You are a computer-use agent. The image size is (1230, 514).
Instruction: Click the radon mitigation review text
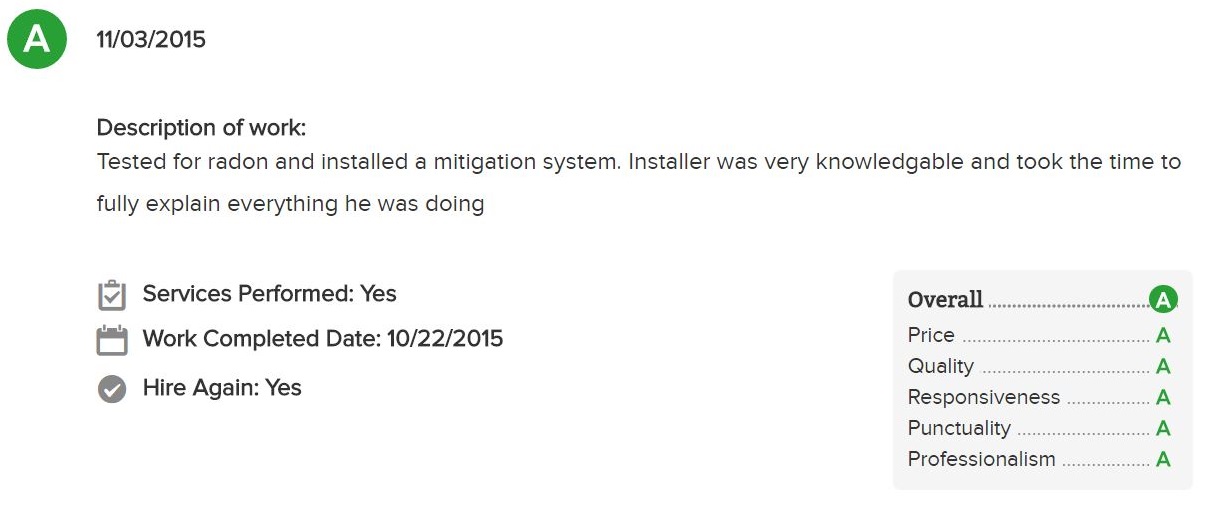[x=638, y=183]
